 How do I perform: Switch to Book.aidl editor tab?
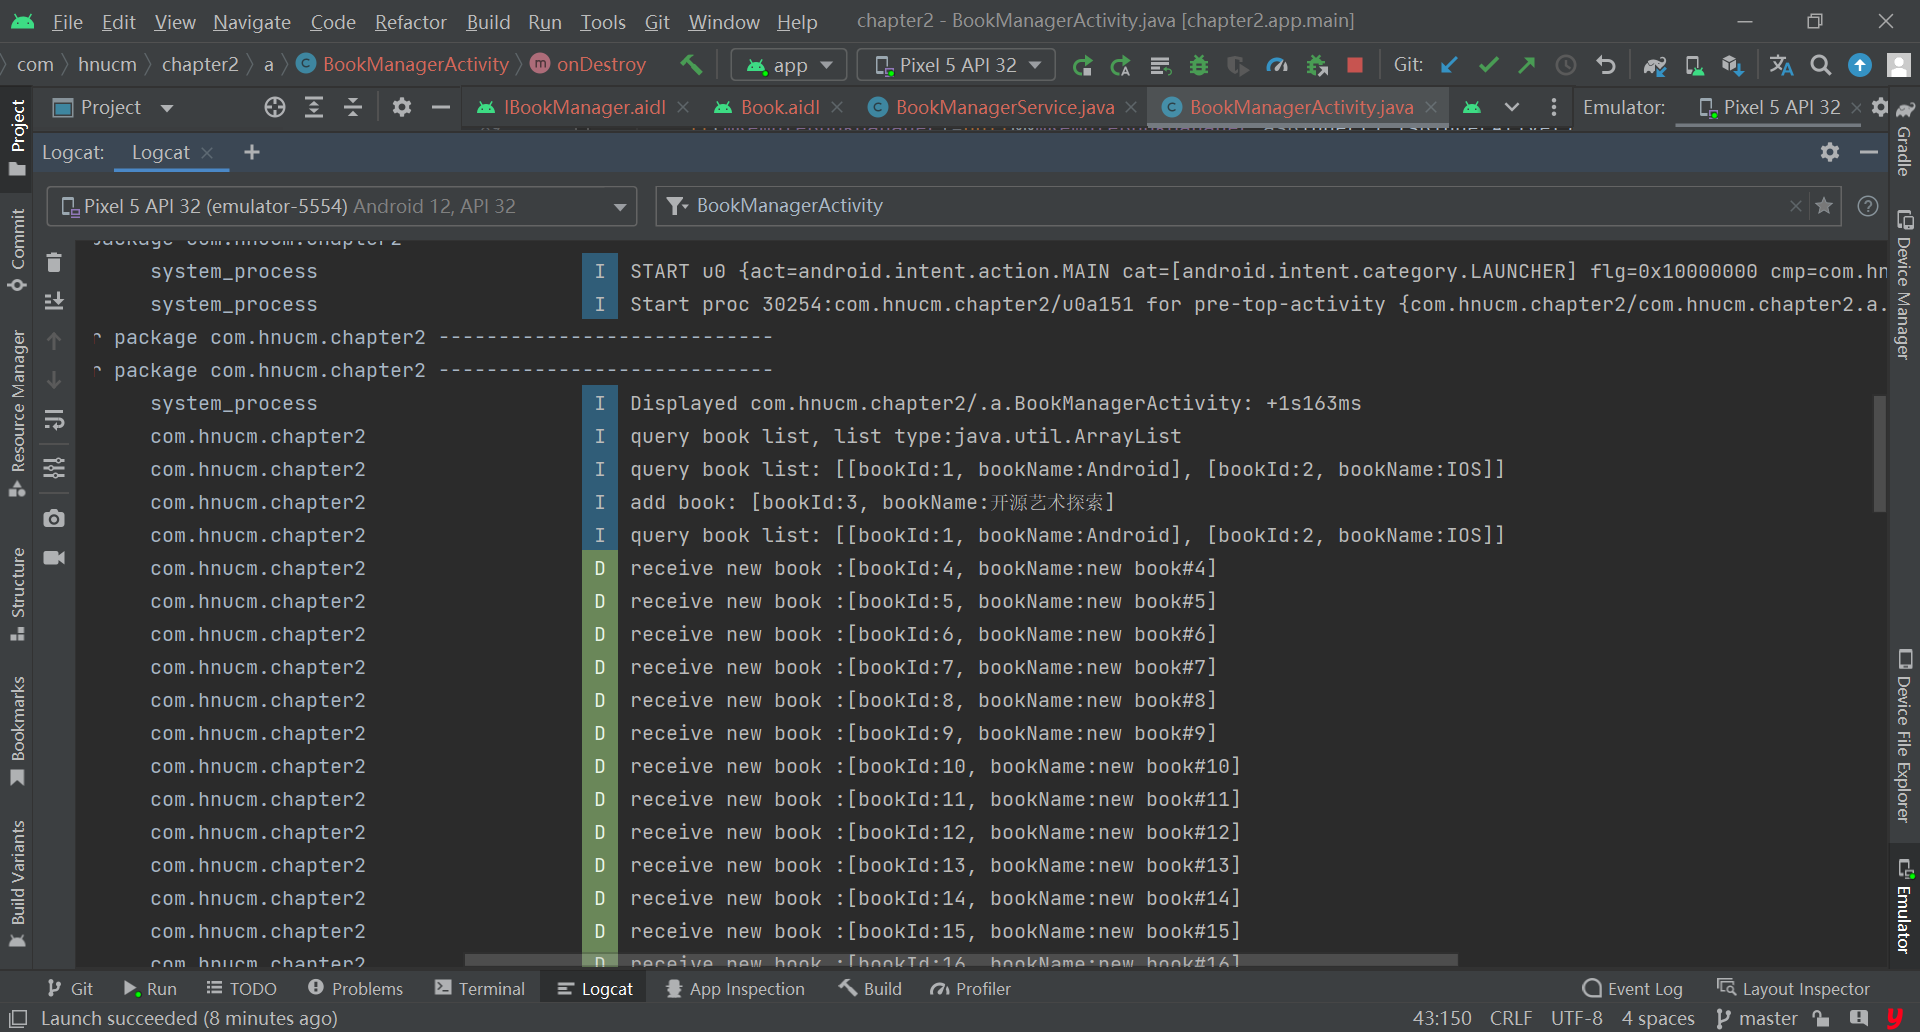click(x=778, y=107)
